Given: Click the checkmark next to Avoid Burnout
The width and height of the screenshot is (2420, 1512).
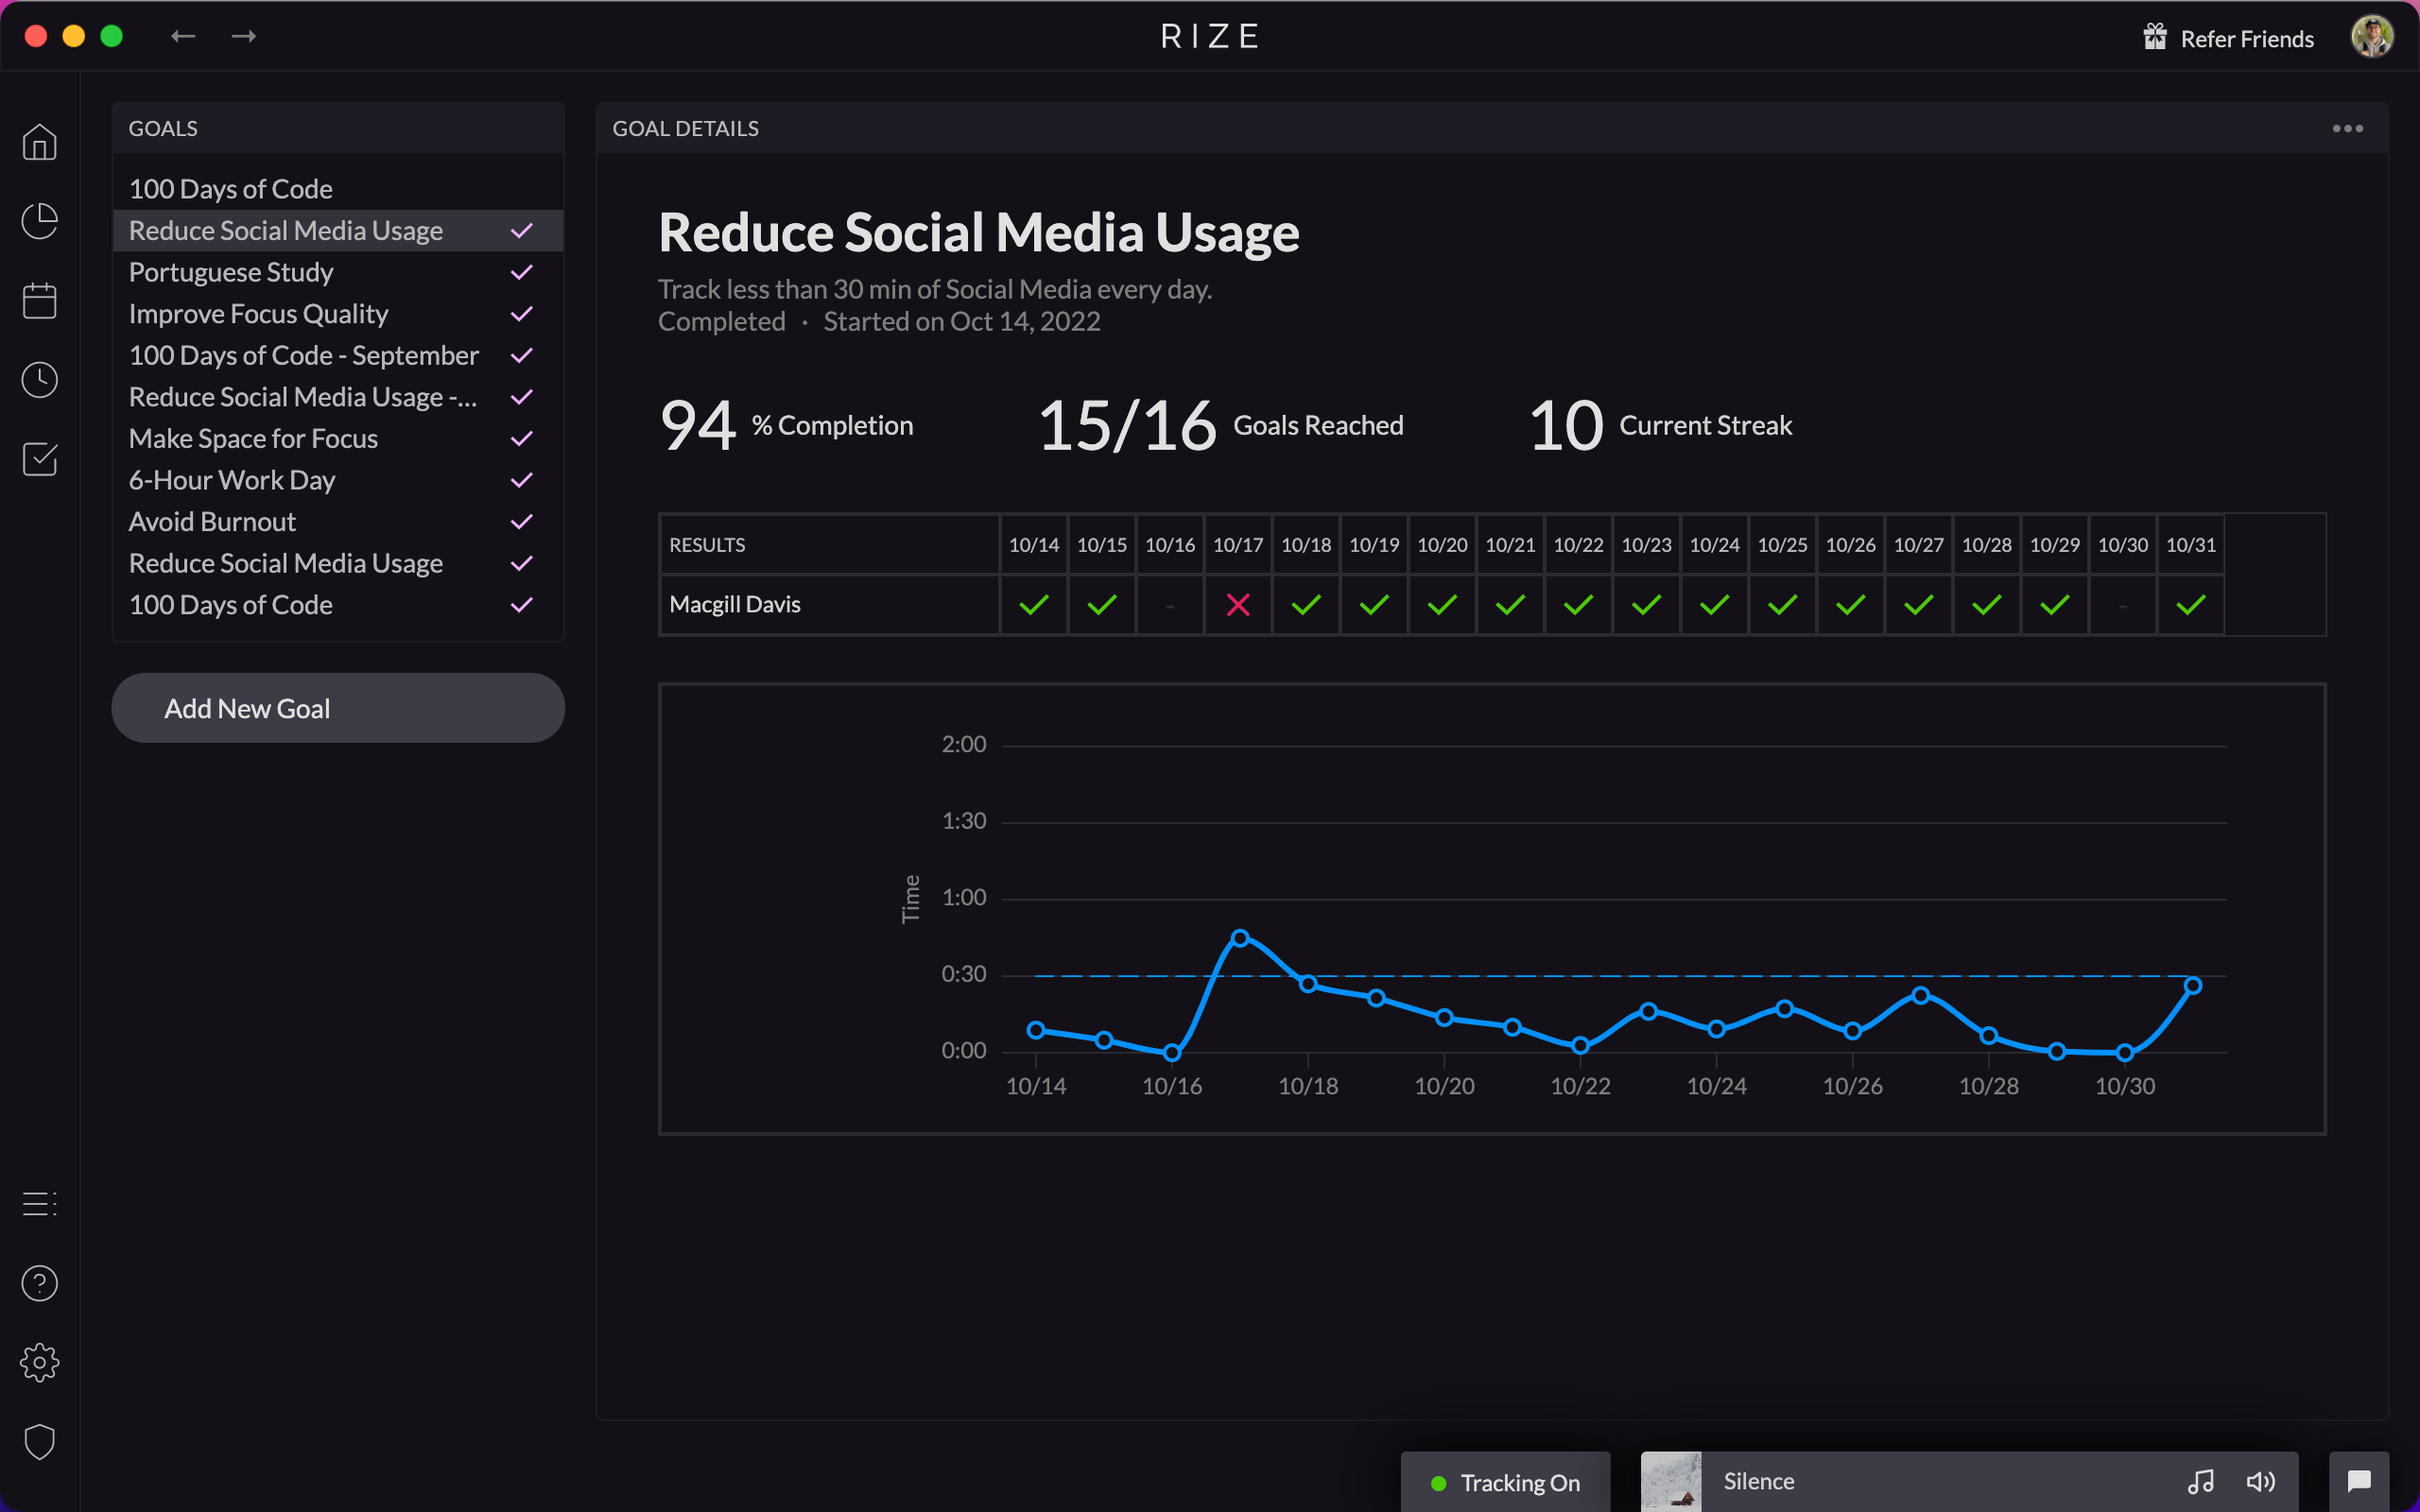Looking at the screenshot, I should tap(522, 522).
